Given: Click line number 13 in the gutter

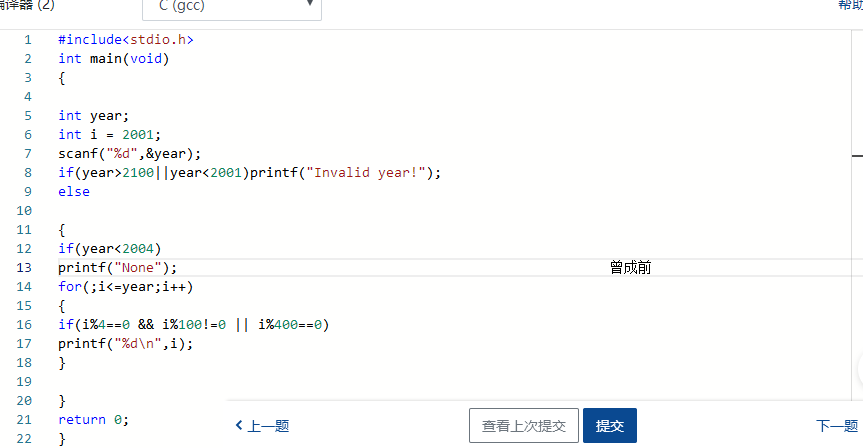Looking at the screenshot, I should click(x=26, y=267).
